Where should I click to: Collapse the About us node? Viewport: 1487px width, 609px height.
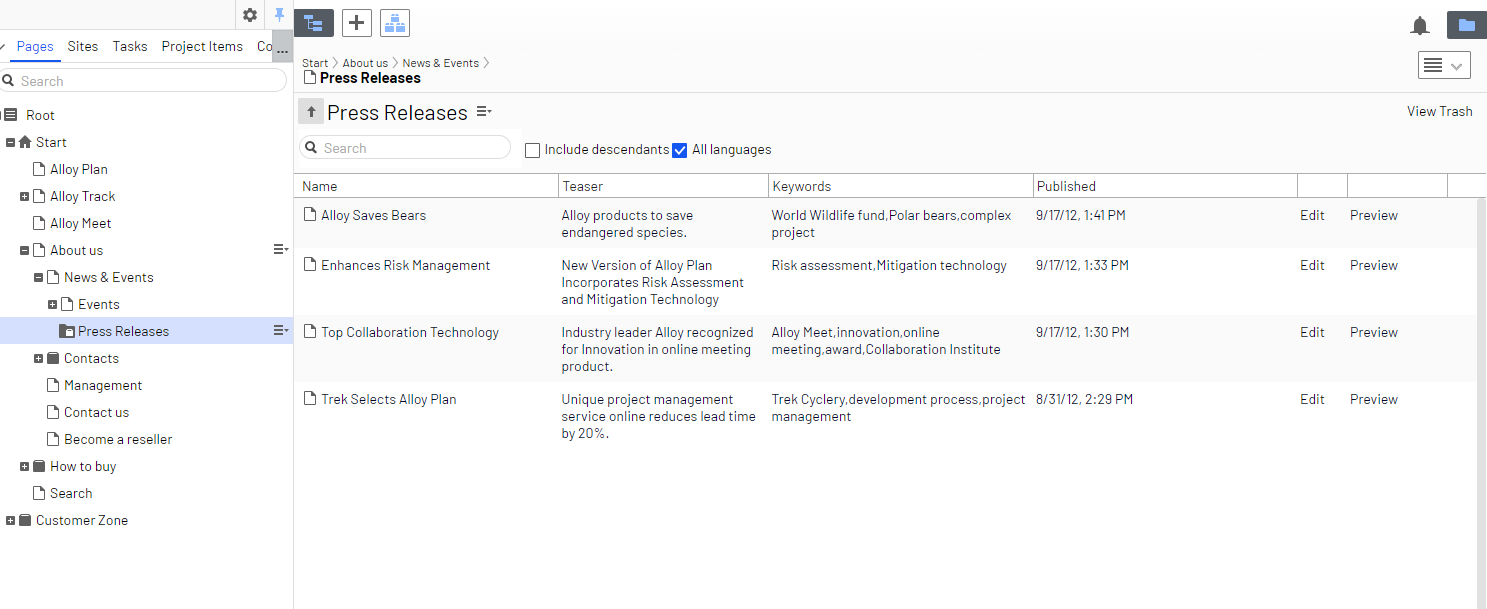pos(25,250)
